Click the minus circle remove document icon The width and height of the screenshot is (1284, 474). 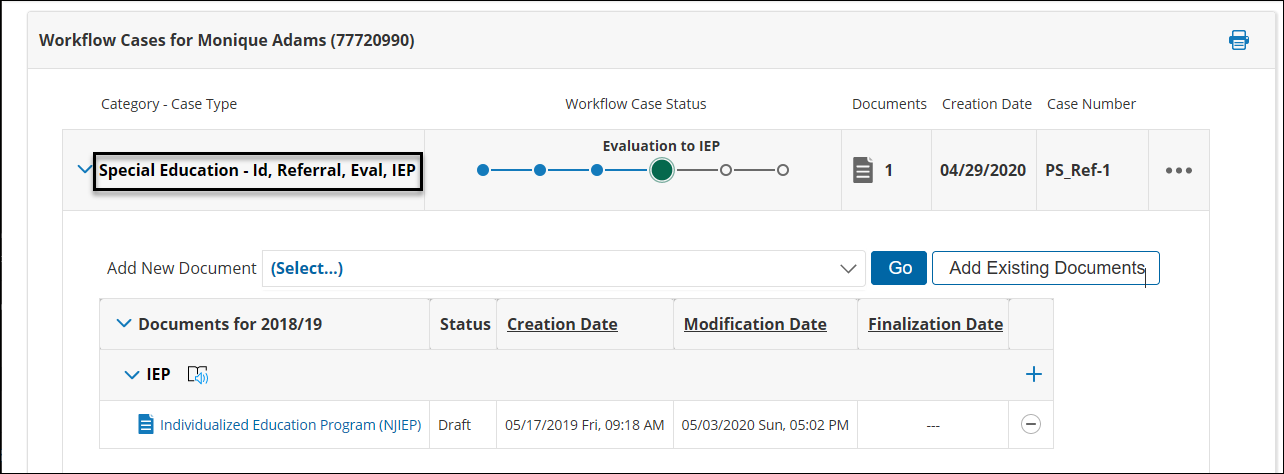(x=1030, y=425)
